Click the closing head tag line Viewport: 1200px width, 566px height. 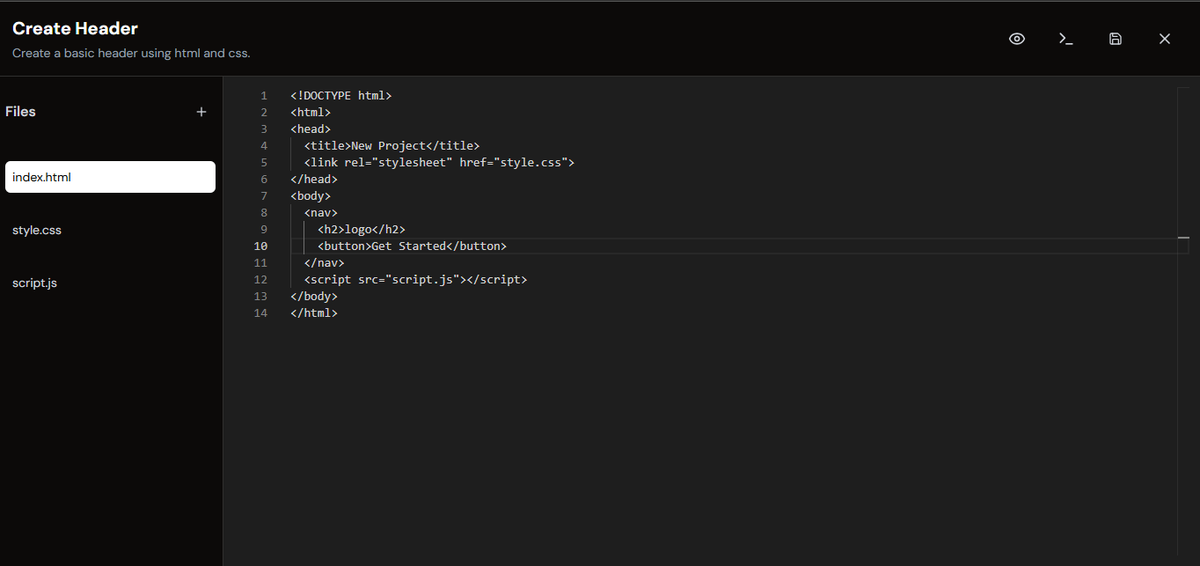tap(314, 179)
